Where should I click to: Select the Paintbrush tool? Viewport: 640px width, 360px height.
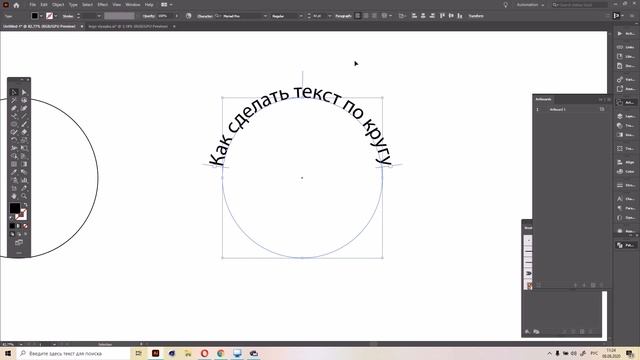(x=24, y=124)
